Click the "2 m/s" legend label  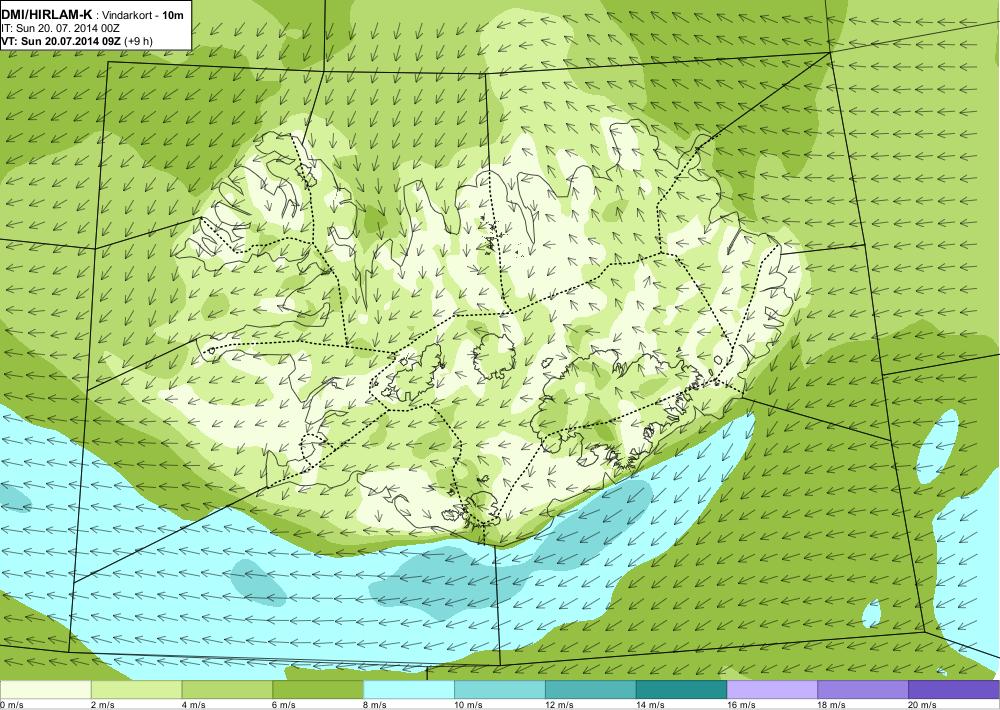coord(103,705)
